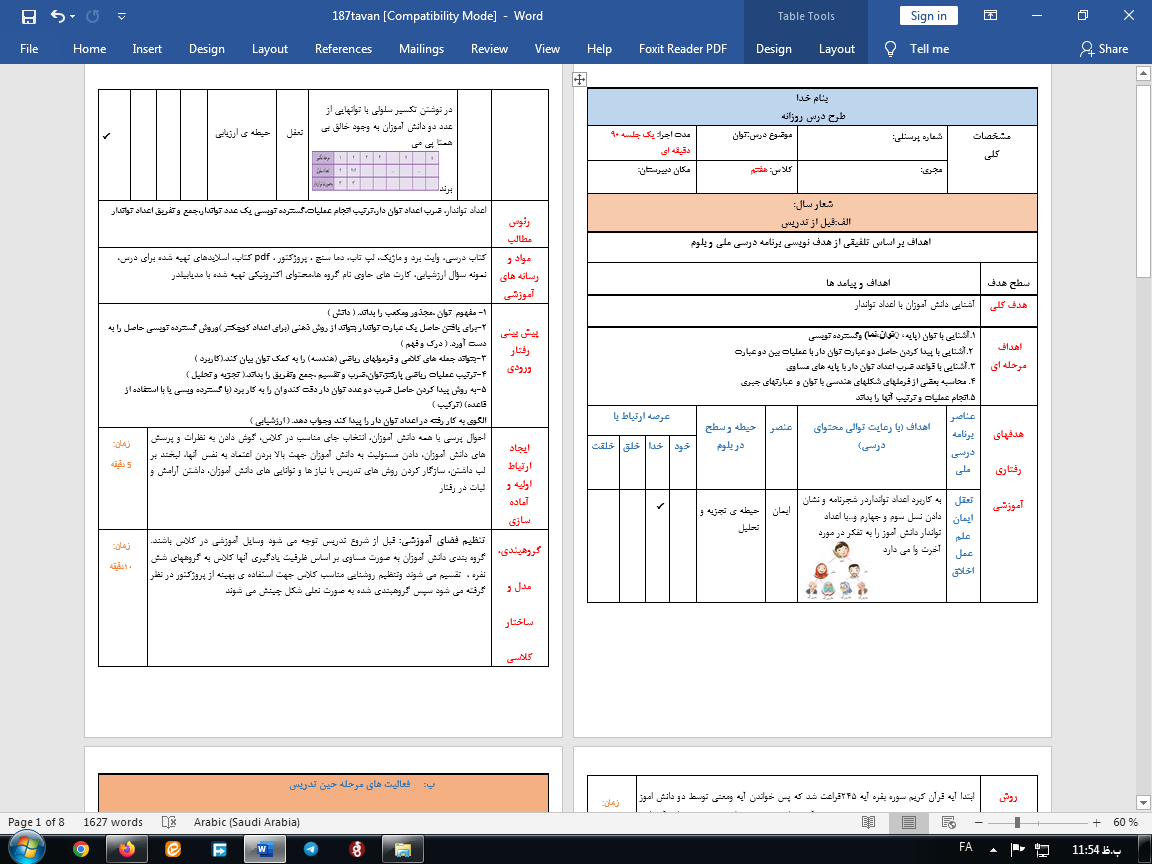
Task: Click the 'شعار سال:' header cell
Action: (x=813, y=204)
